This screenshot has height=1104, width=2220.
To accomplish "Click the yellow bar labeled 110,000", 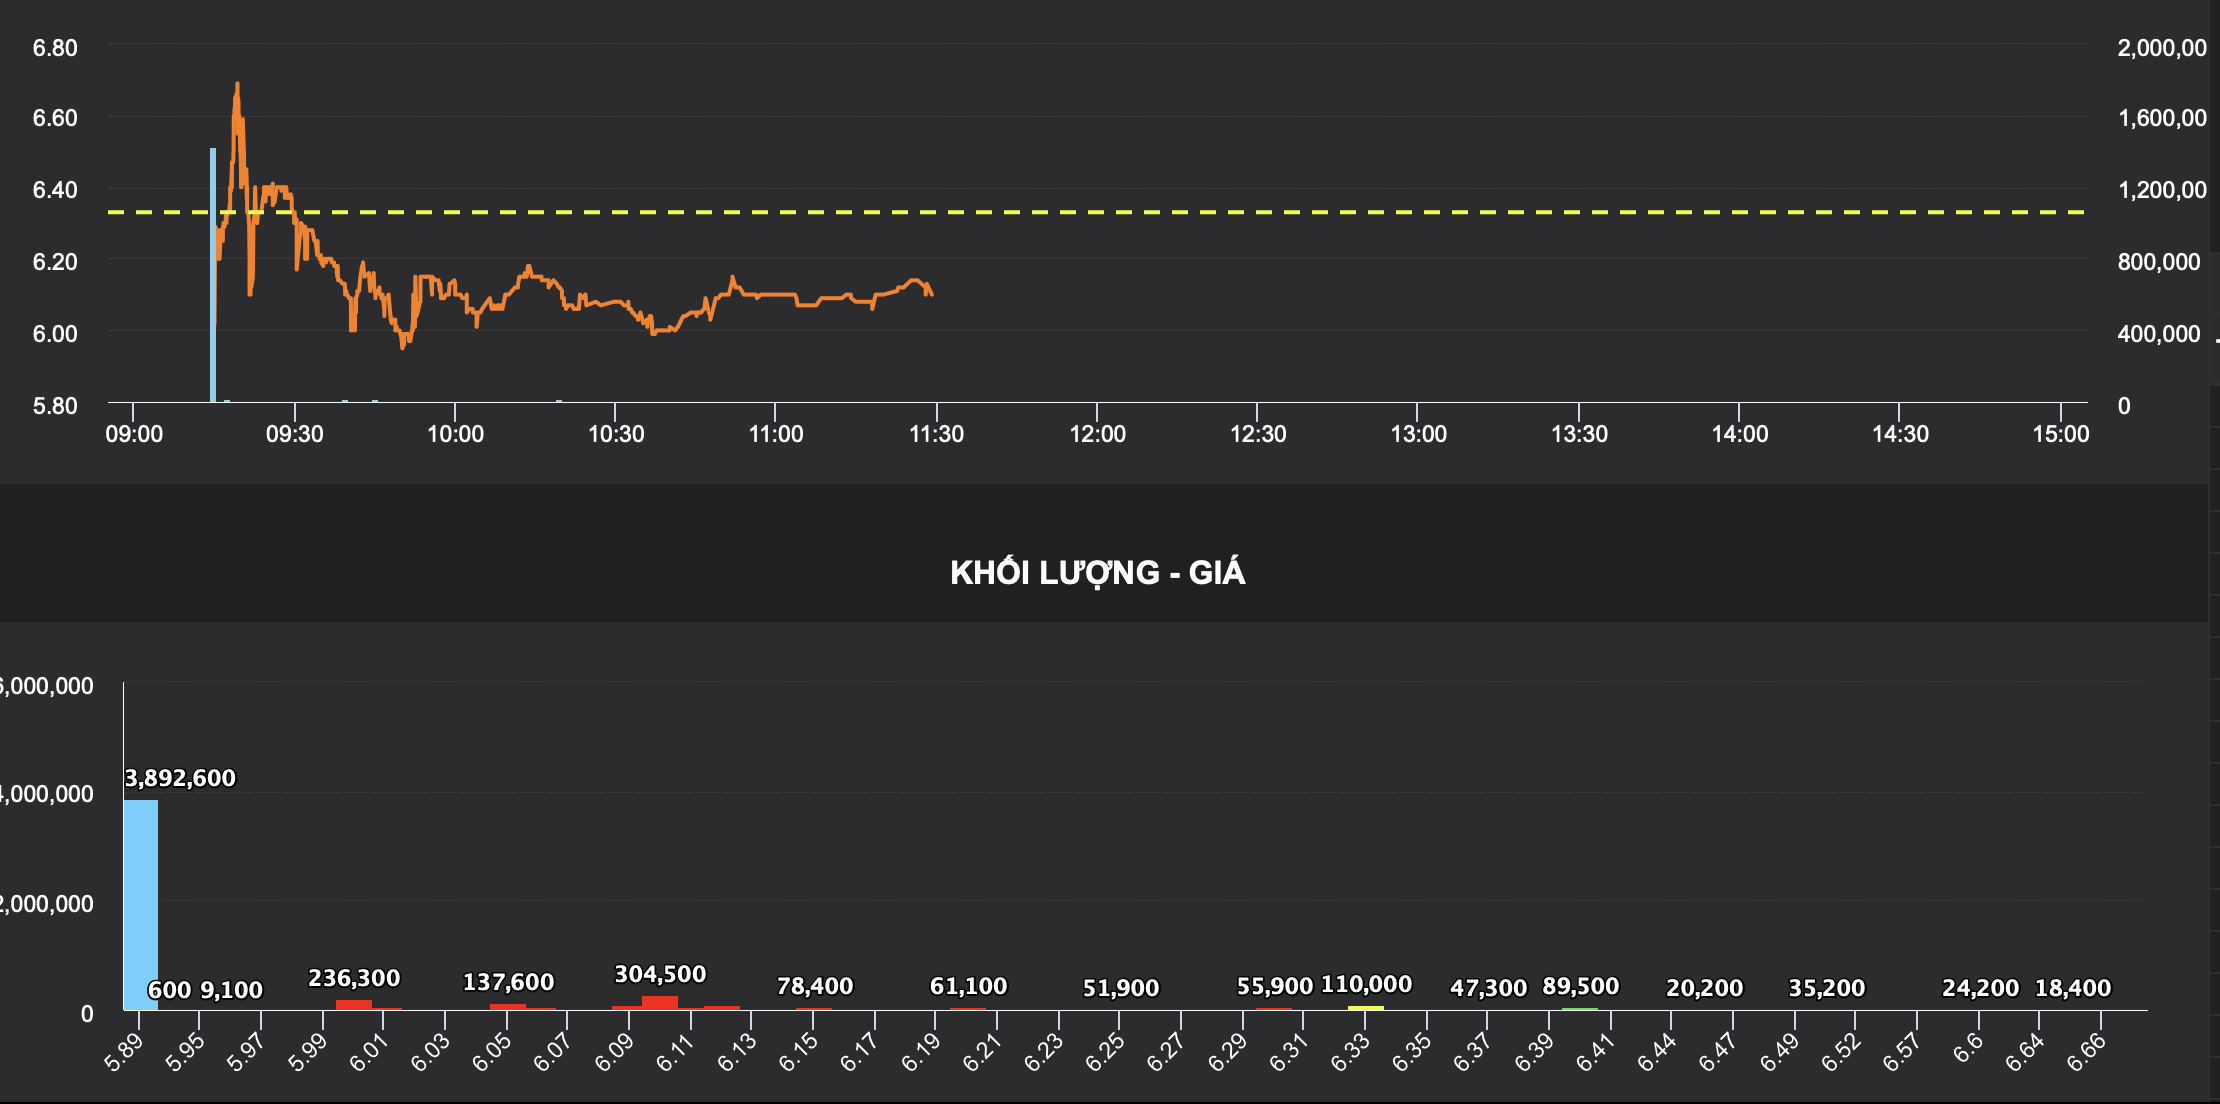I will [x=1366, y=1007].
